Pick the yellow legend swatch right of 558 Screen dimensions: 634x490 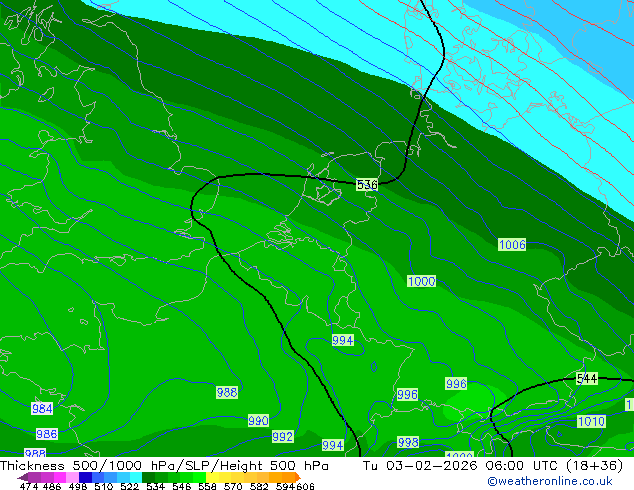tap(212, 477)
